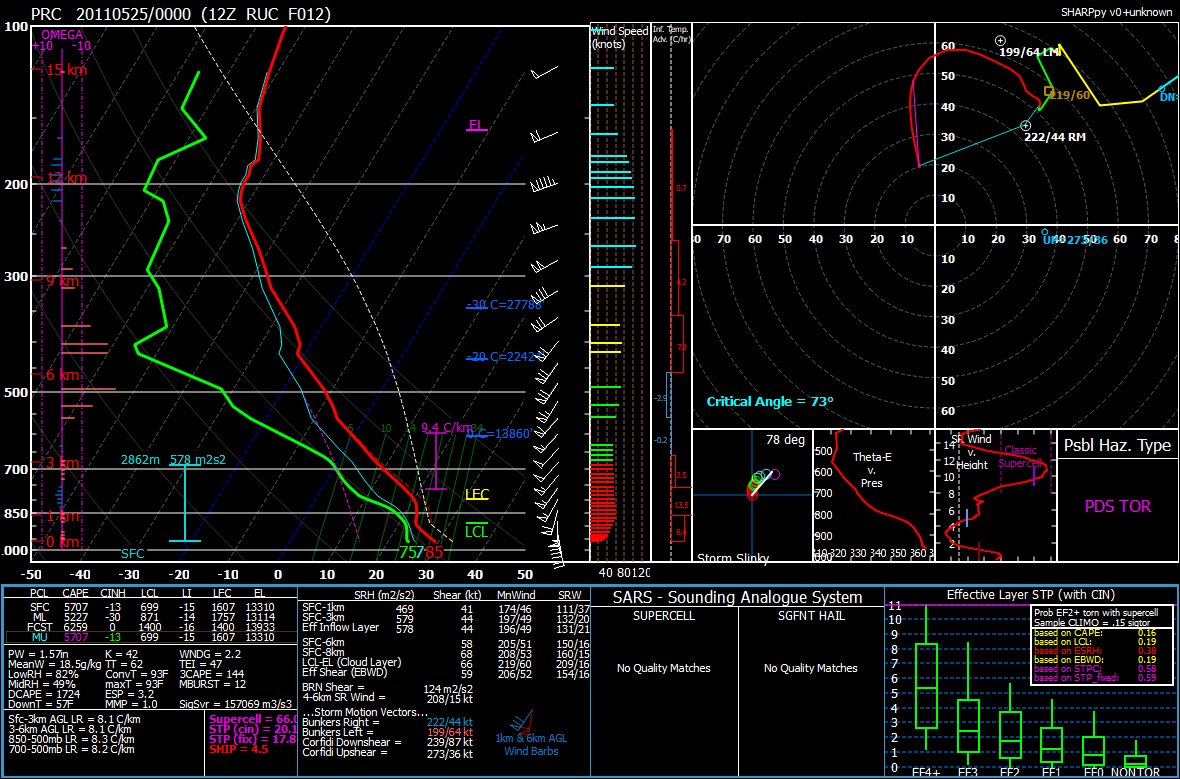Click the Inf. Temp. Adv. panel title
This screenshot has width=1180, height=779.
click(671, 33)
